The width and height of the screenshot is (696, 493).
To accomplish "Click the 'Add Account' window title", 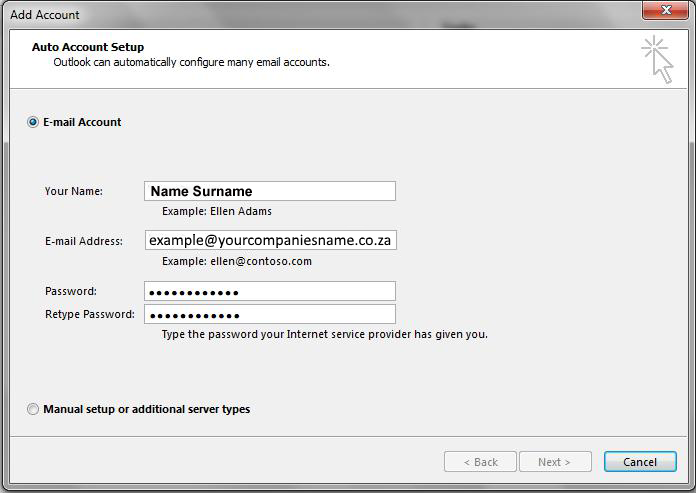I will coord(45,15).
